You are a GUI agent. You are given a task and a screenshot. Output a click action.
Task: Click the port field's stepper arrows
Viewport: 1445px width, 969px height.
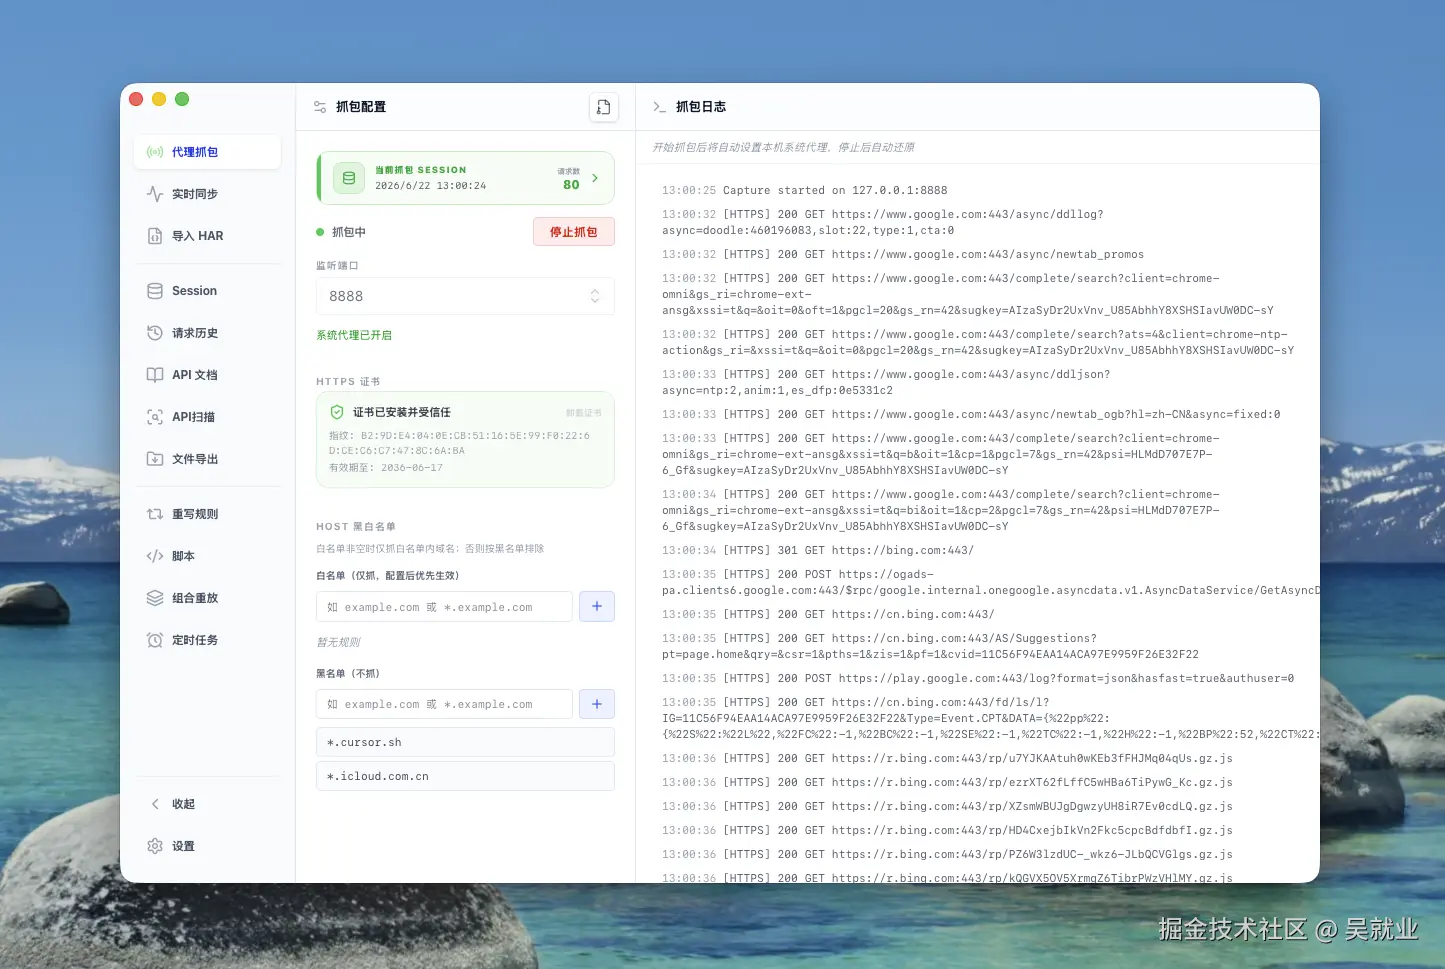point(595,296)
